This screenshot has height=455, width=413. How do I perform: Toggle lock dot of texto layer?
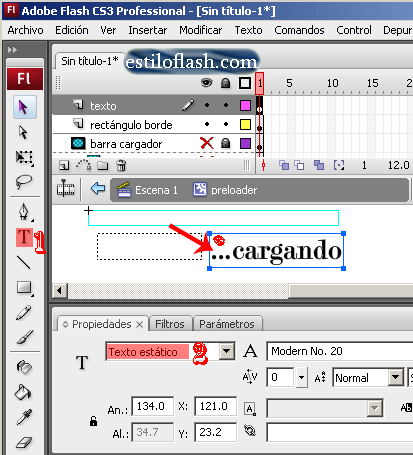(226, 105)
